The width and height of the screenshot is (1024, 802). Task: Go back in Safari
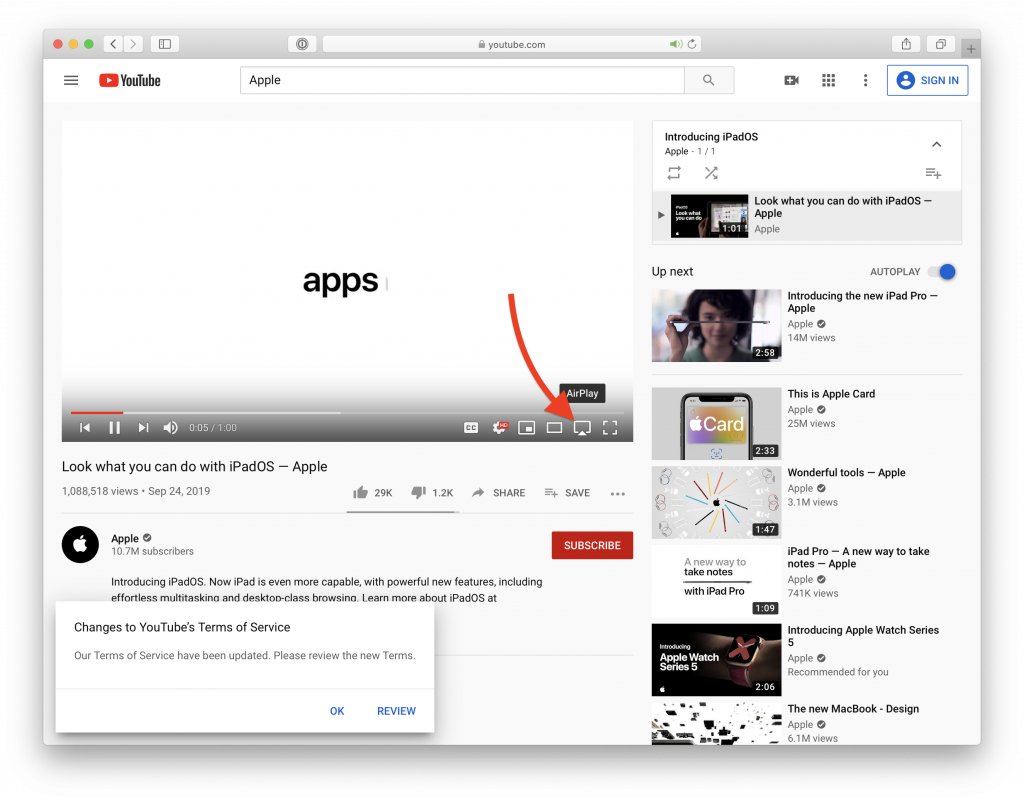tap(113, 44)
